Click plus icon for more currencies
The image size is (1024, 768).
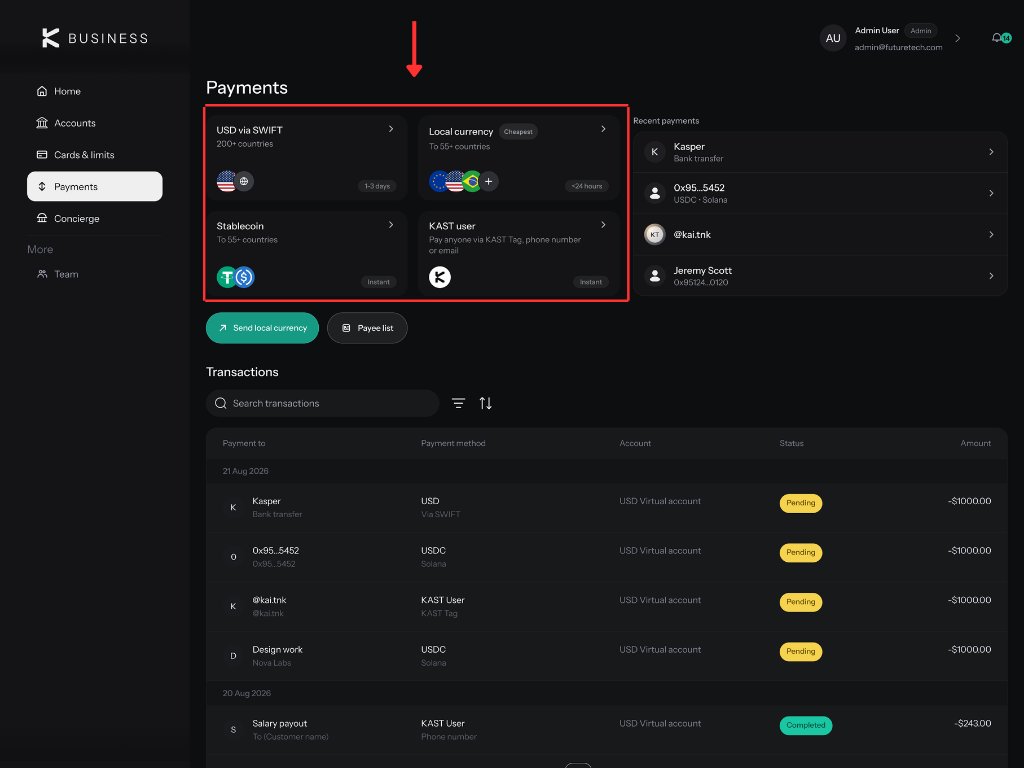click(488, 181)
